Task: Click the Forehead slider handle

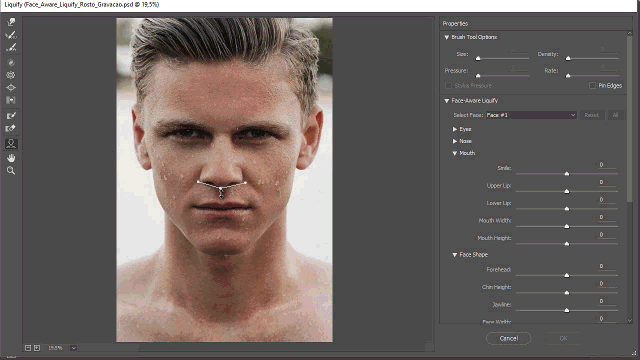Action: pos(567,276)
